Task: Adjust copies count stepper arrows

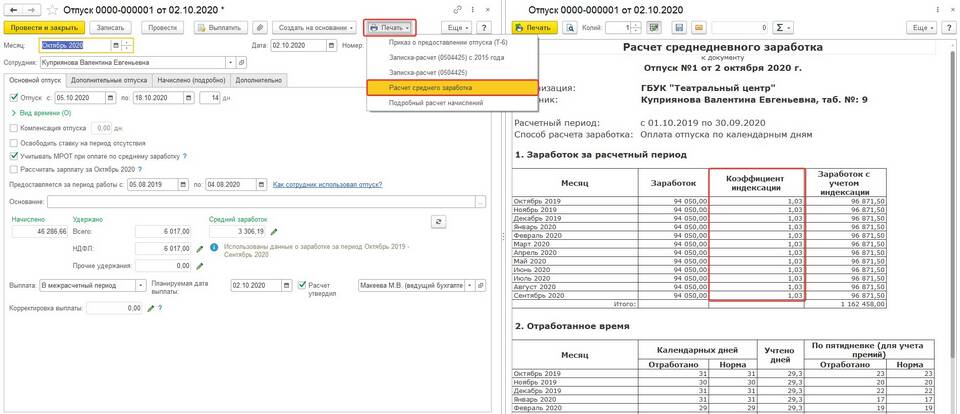Action: click(636, 28)
